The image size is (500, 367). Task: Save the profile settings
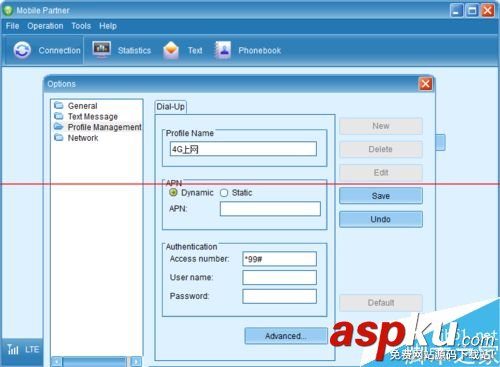(381, 196)
